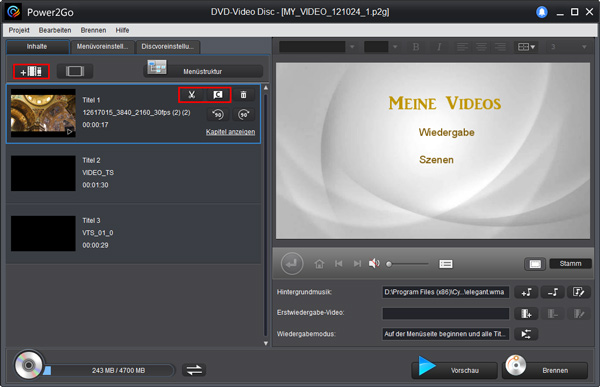Image resolution: width=600 pixels, height=387 pixels.
Task: Click the switch disc capacity arrows button
Action: tap(194, 370)
